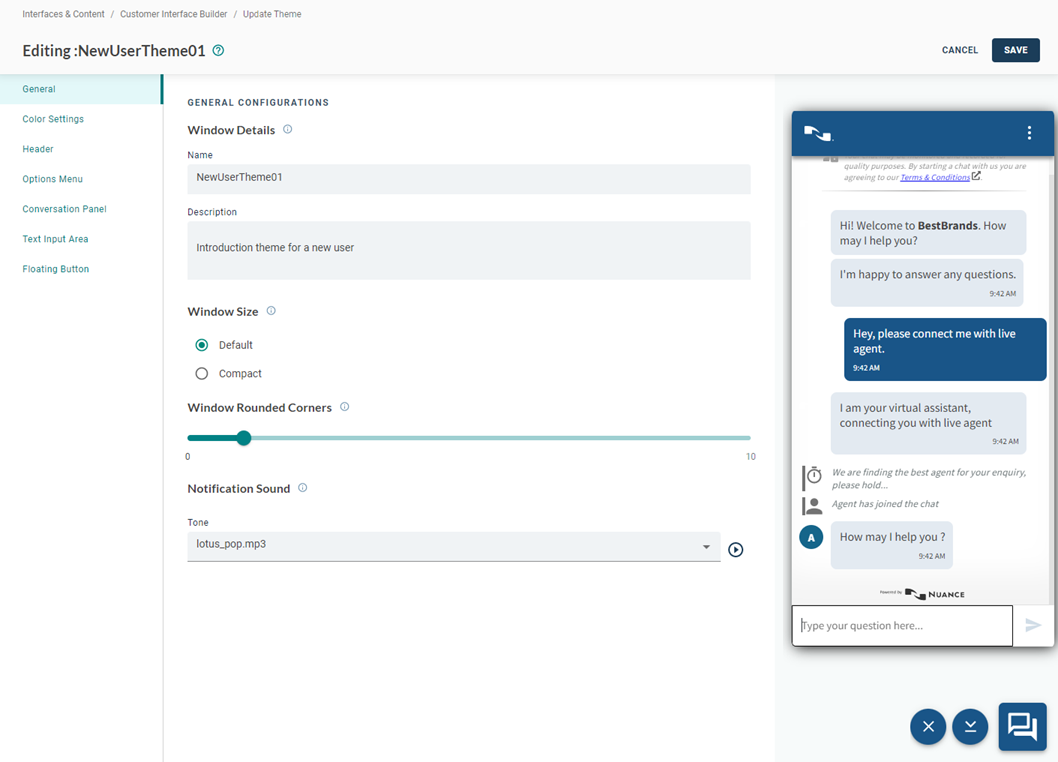Select the Compact window size option
The height and width of the screenshot is (762, 1058).
click(201, 373)
